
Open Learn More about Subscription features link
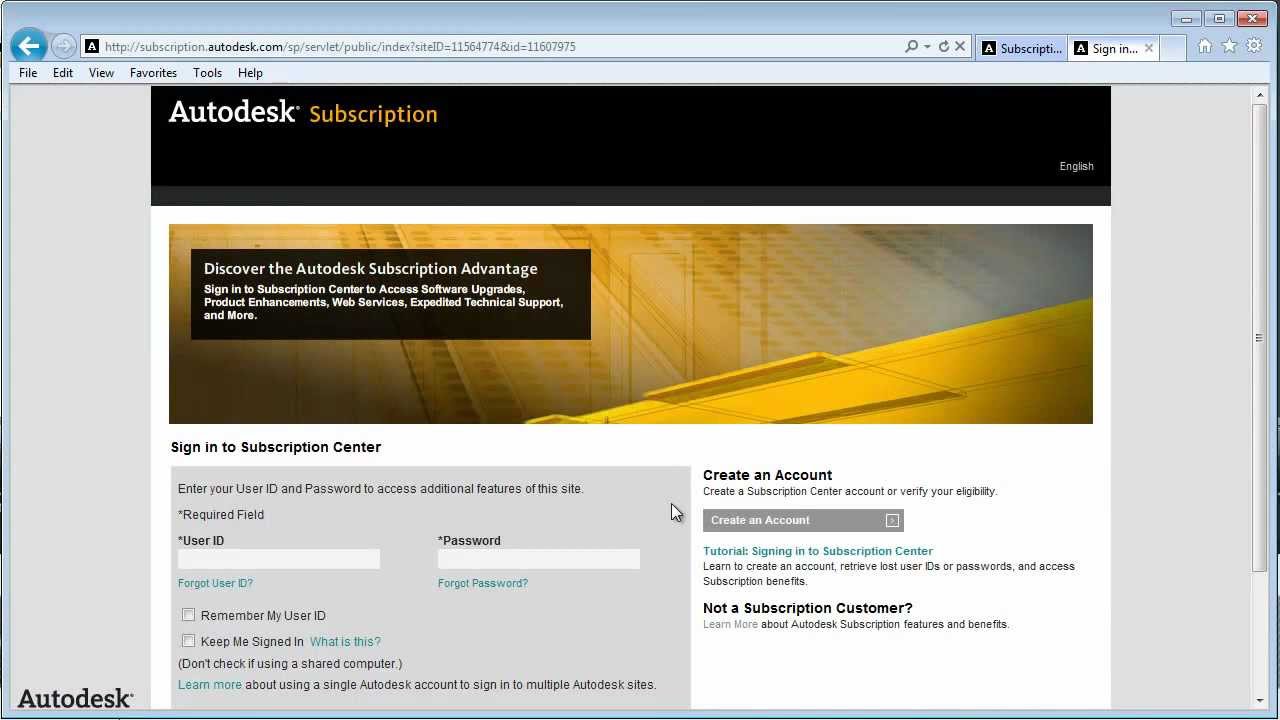[x=730, y=624]
